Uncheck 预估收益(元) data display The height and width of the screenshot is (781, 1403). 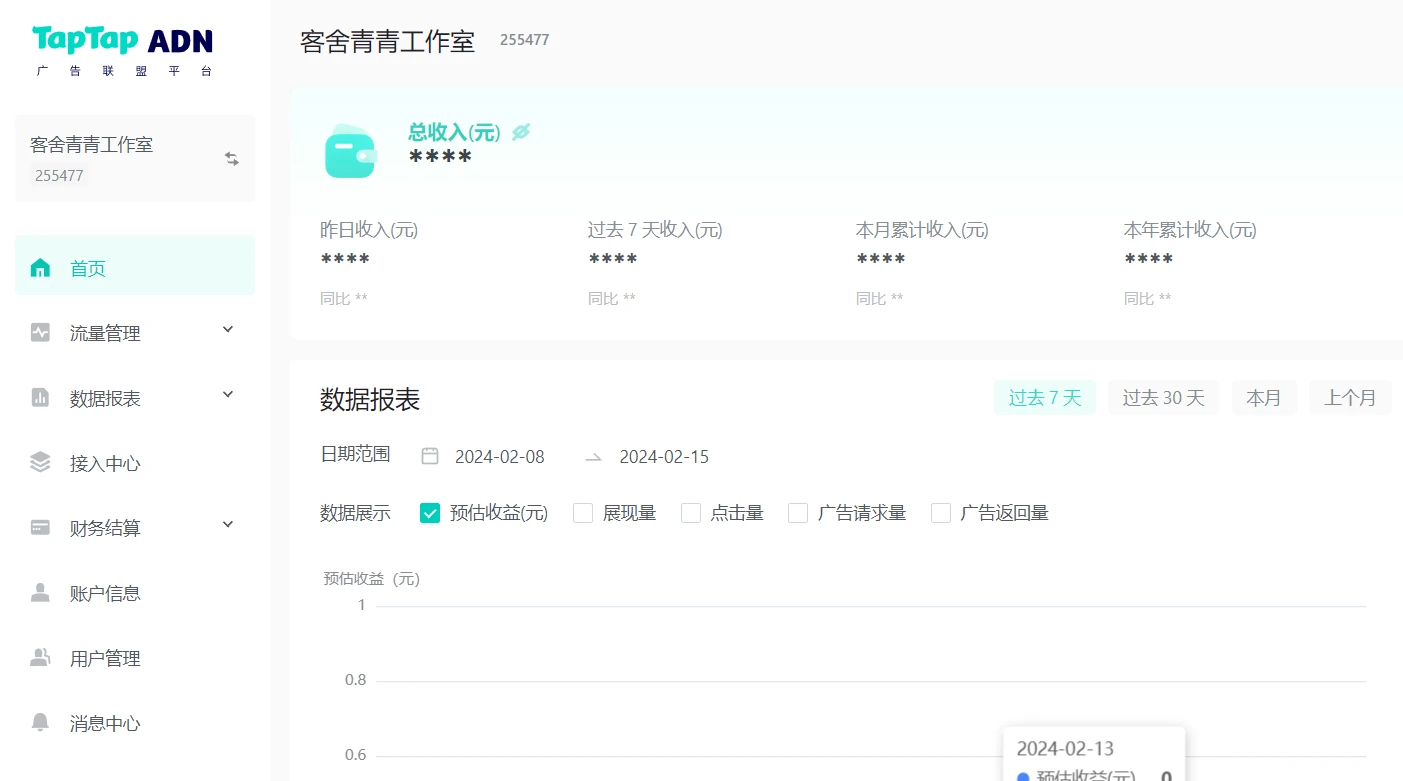pos(430,512)
